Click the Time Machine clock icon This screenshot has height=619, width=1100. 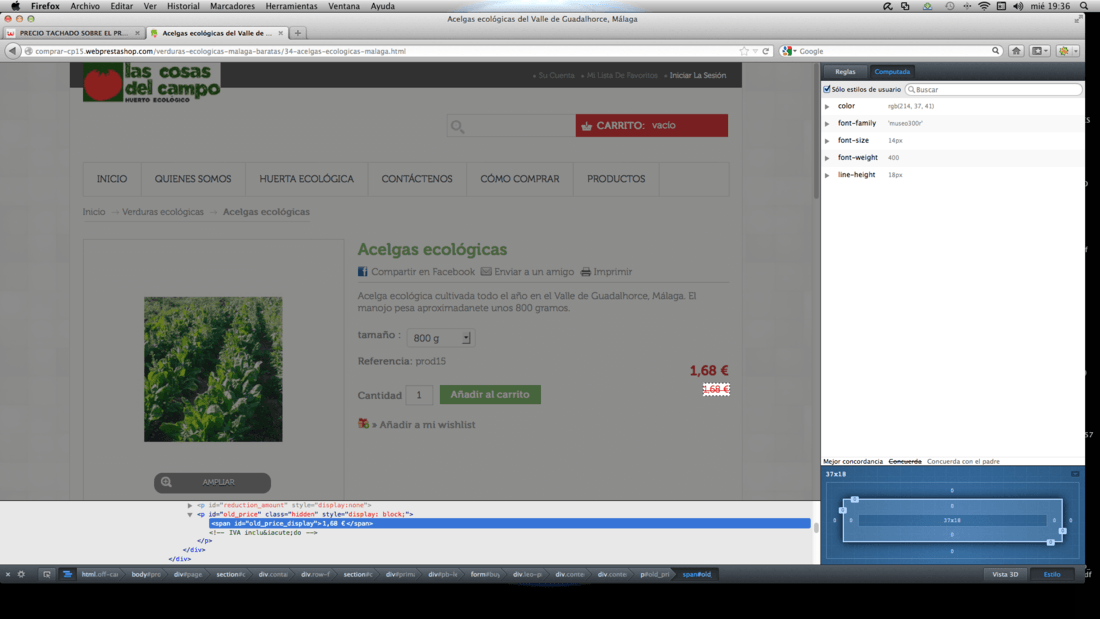pos(949,6)
